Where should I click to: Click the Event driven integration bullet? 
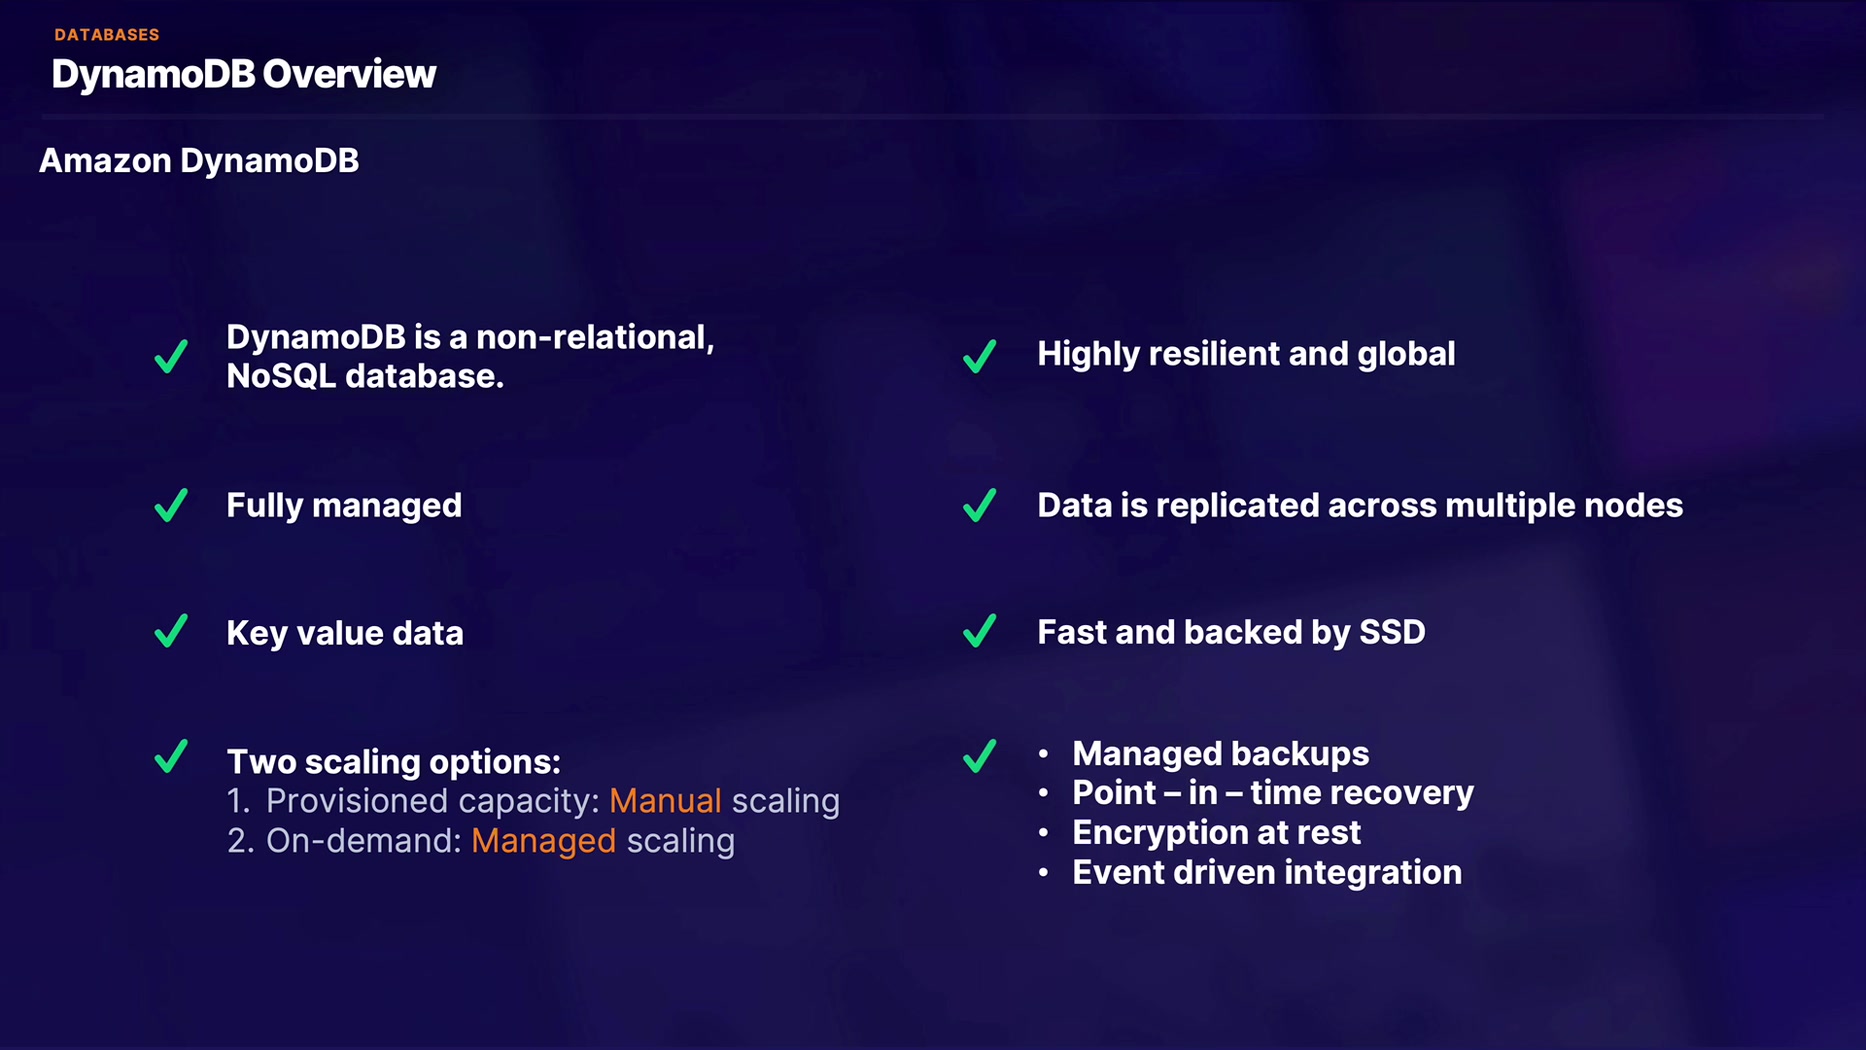(x=1266, y=873)
